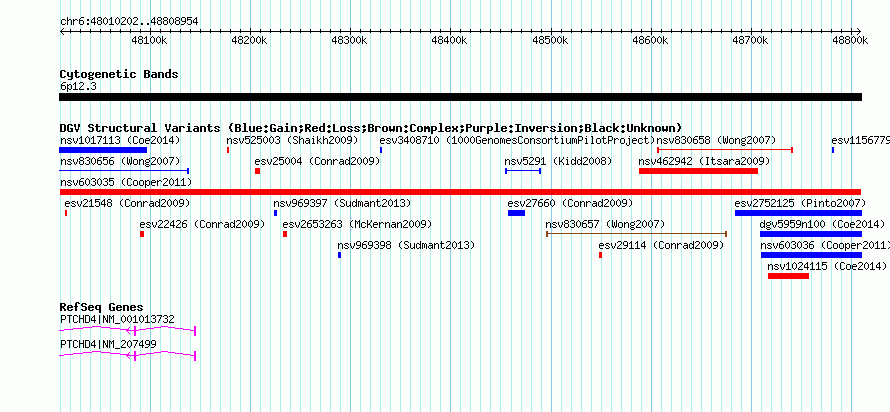Click esv2653263 (McKernan2009) label

pos(357,224)
